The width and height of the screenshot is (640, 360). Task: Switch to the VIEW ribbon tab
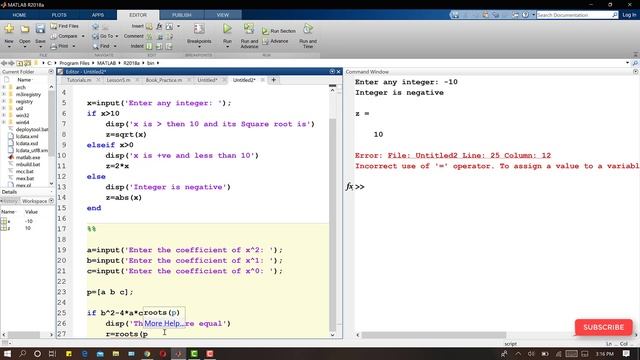coord(222,15)
